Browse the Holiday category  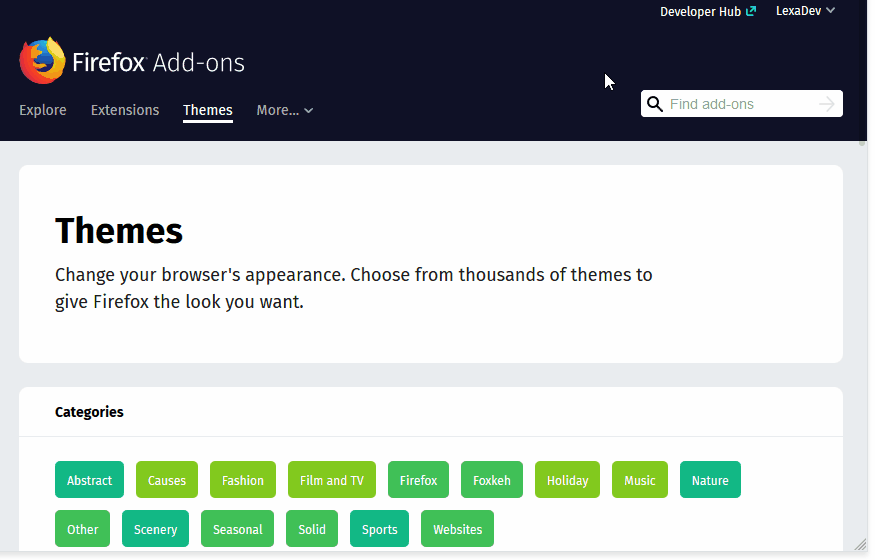(570, 482)
